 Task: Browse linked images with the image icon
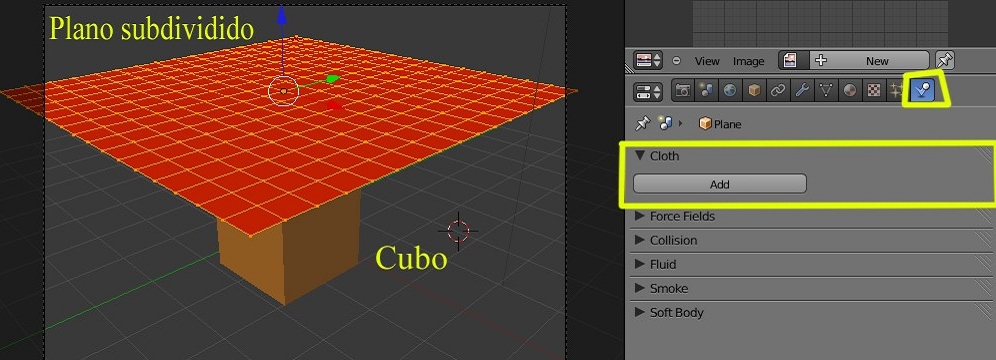tap(793, 60)
